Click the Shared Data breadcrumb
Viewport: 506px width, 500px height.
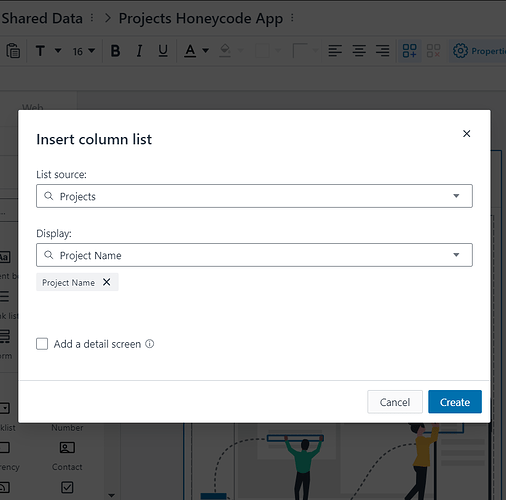(x=41, y=18)
